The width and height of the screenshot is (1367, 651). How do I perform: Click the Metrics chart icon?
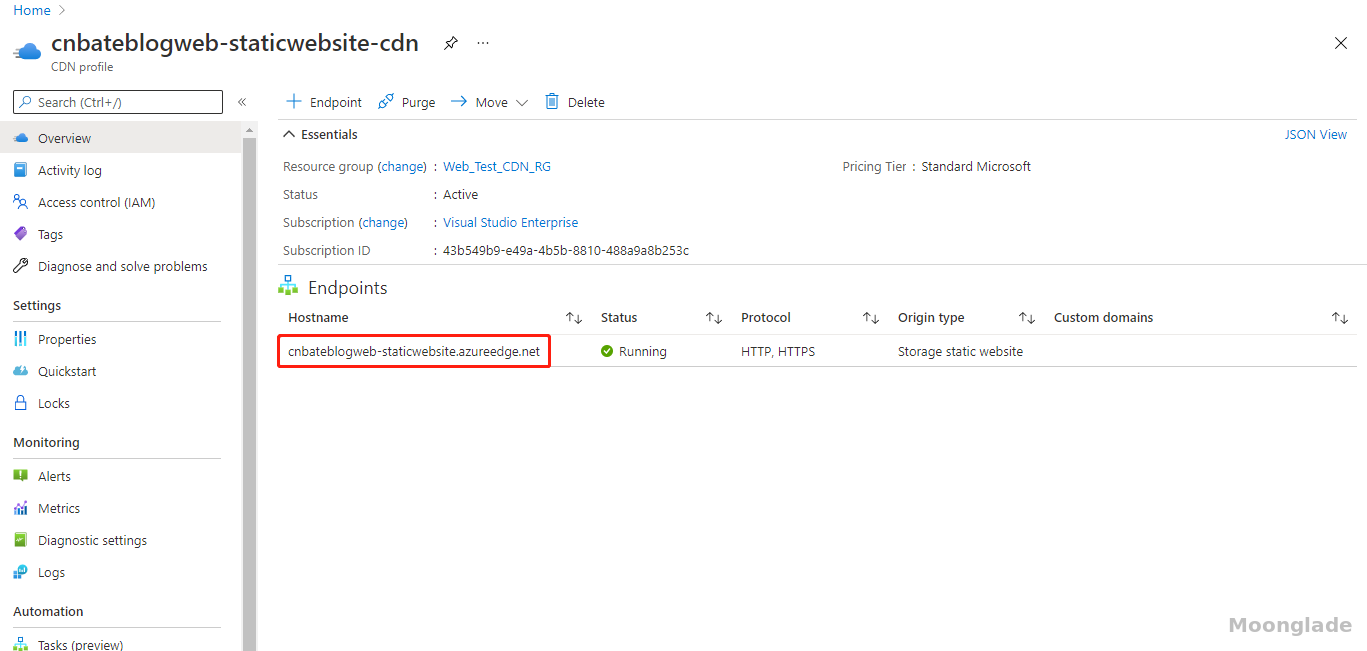[x=21, y=508]
